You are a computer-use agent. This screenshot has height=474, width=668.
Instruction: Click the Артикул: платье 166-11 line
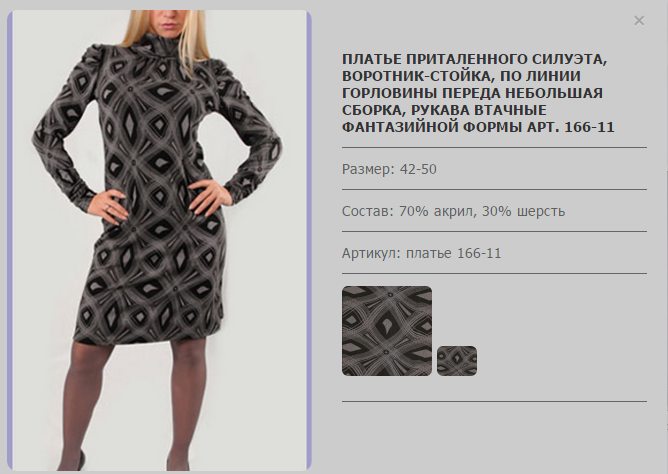tap(421, 253)
